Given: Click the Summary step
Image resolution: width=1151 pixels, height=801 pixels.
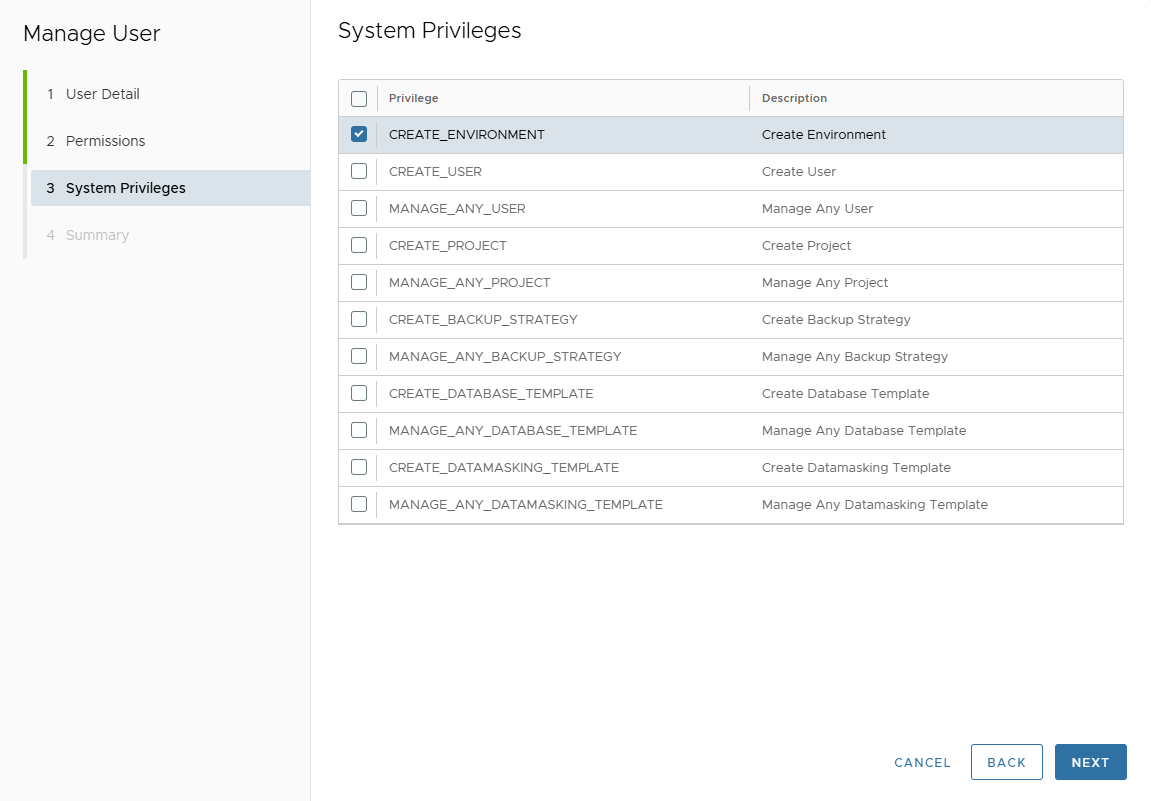Looking at the screenshot, I should coord(97,234).
